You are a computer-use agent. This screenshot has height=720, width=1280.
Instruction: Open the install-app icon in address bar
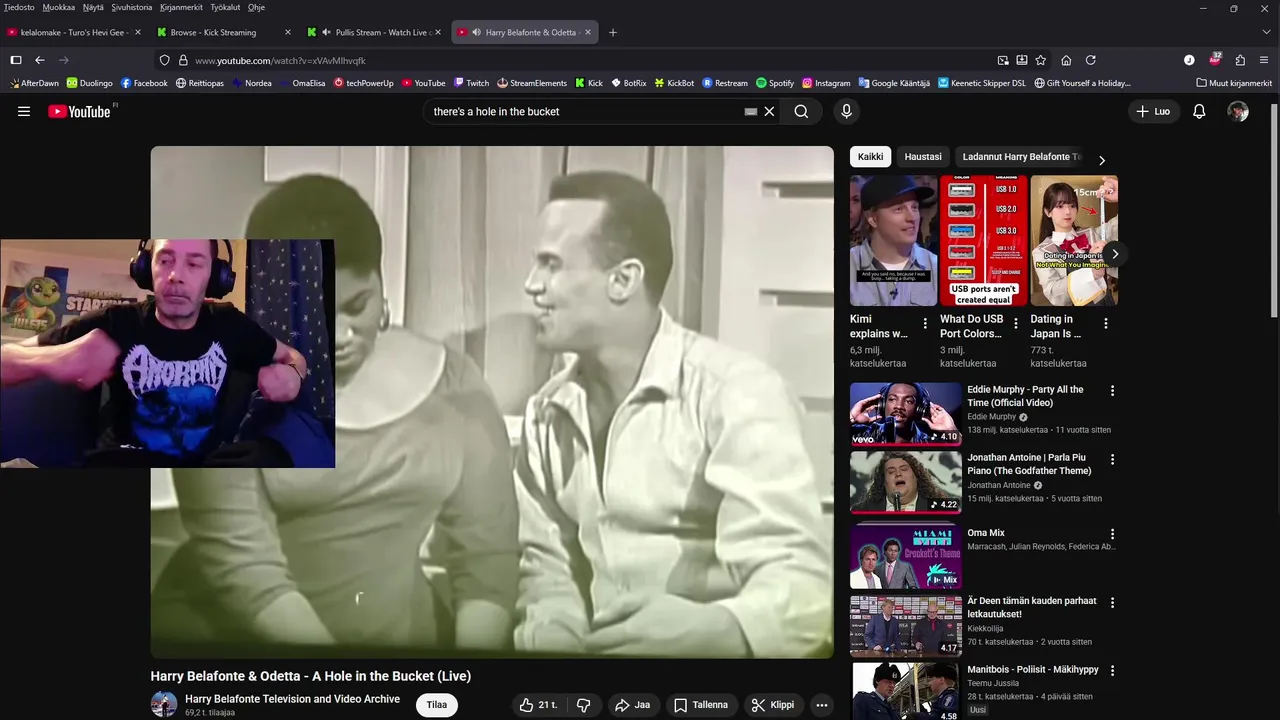(1022, 60)
